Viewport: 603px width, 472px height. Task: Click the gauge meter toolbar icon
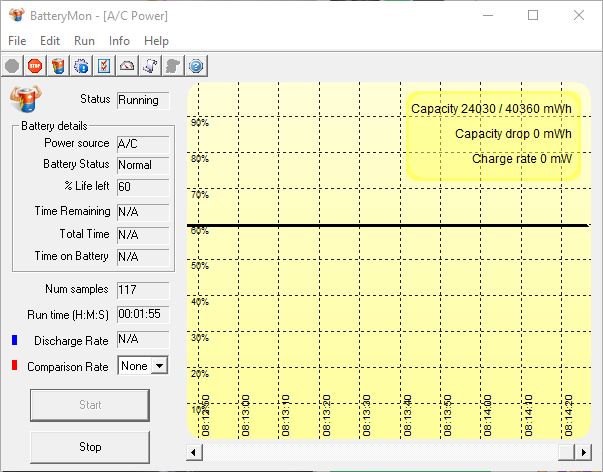126,66
